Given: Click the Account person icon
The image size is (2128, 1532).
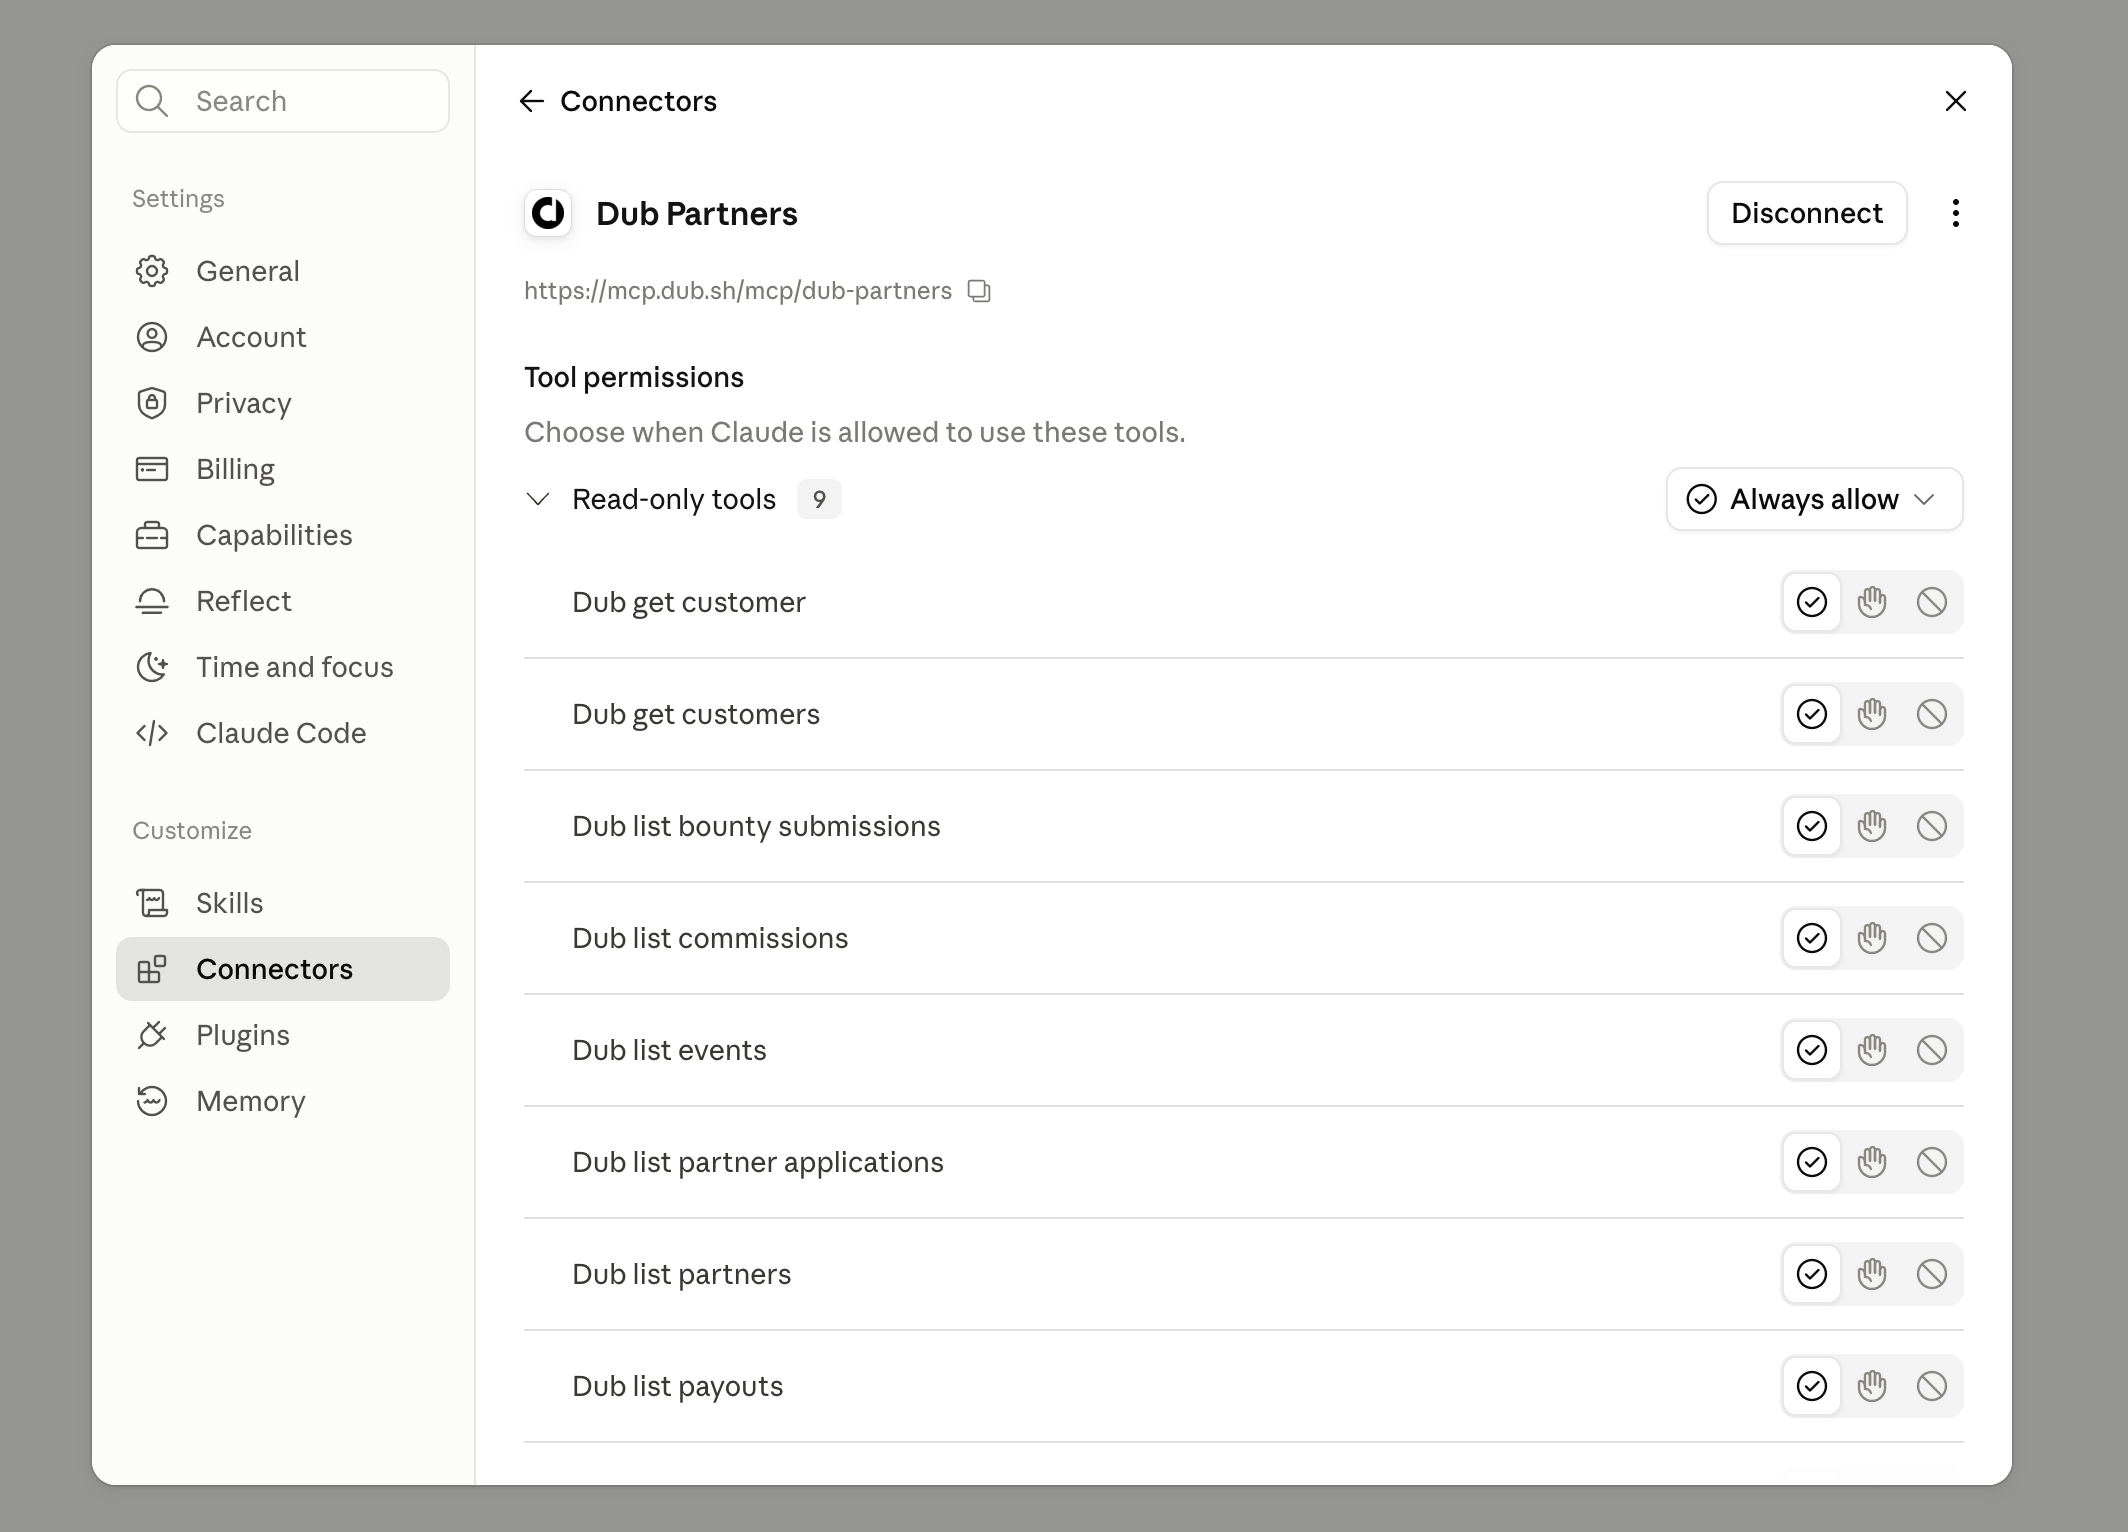Looking at the screenshot, I should tap(152, 337).
